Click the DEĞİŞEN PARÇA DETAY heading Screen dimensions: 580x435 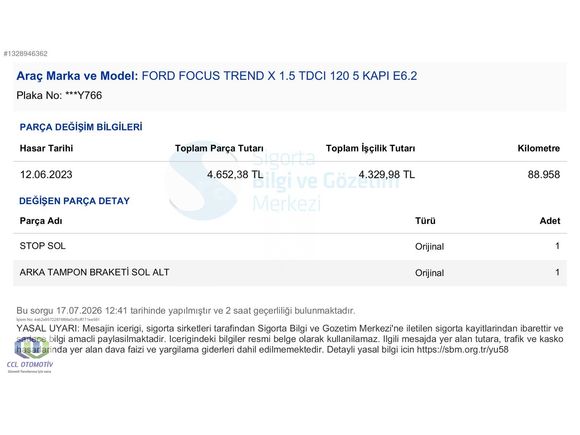point(74,201)
